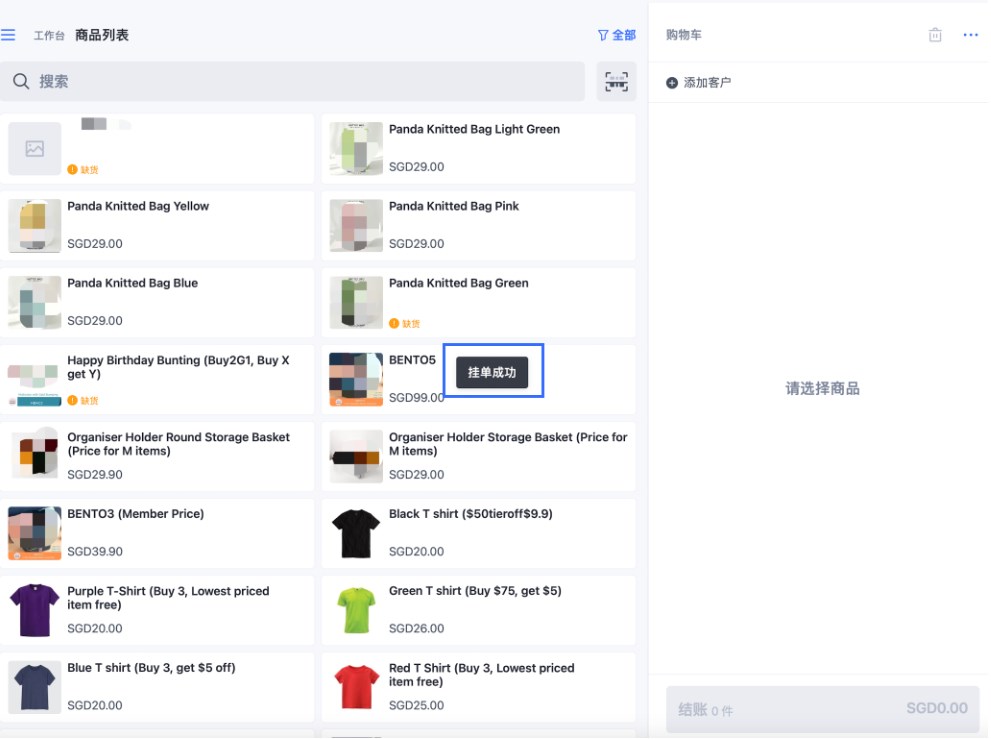991x739 pixels.
Task: Click the blue T-shirt image
Action: point(35,687)
